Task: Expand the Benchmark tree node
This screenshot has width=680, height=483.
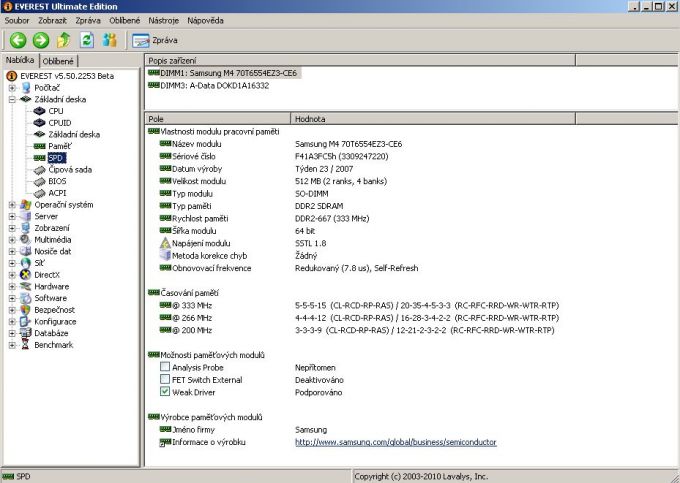Action: point(12,345)
